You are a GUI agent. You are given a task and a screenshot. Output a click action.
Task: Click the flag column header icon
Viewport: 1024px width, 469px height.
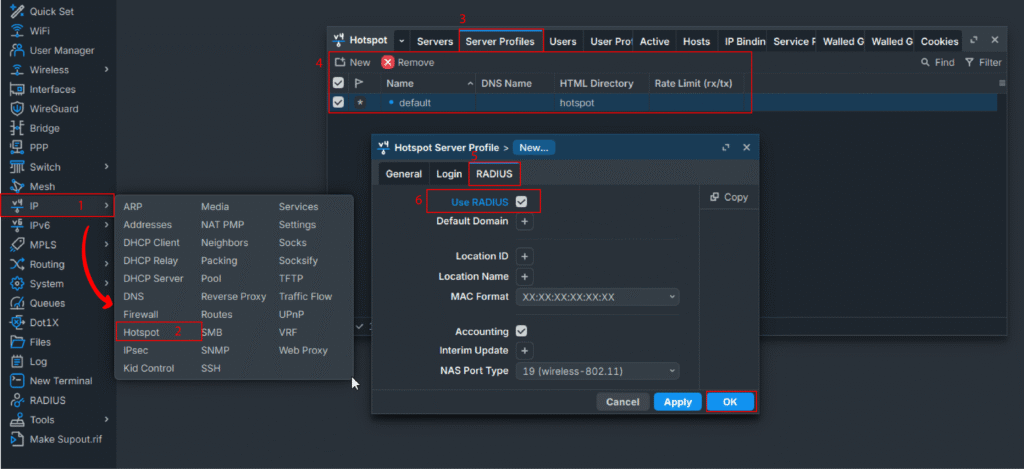click(x=359, y=83)
